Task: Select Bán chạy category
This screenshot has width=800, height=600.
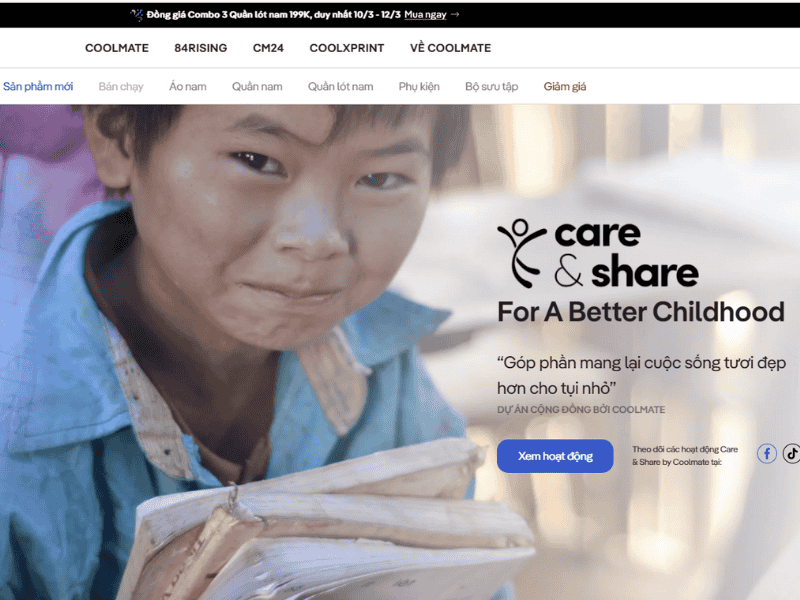Action: 121,87
